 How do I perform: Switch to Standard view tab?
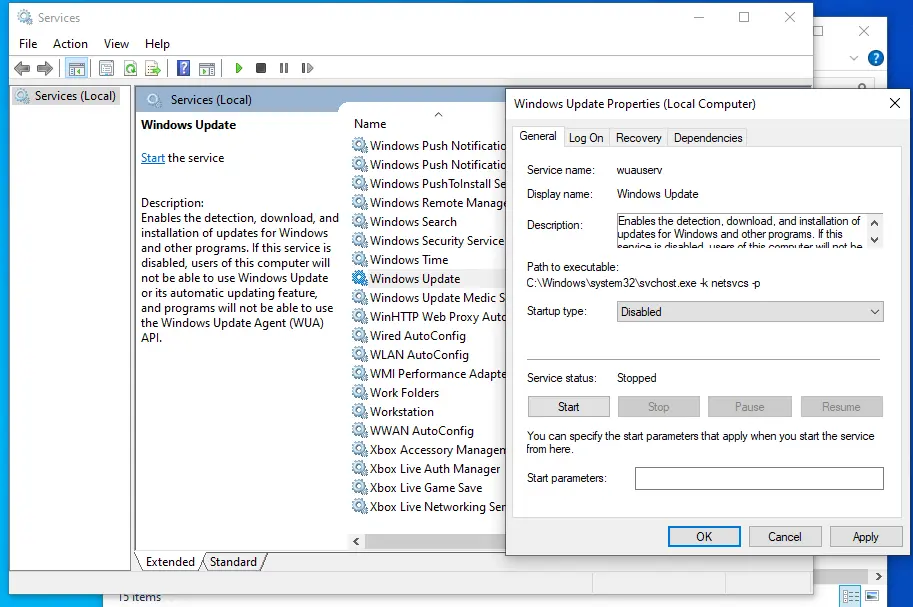233,562
